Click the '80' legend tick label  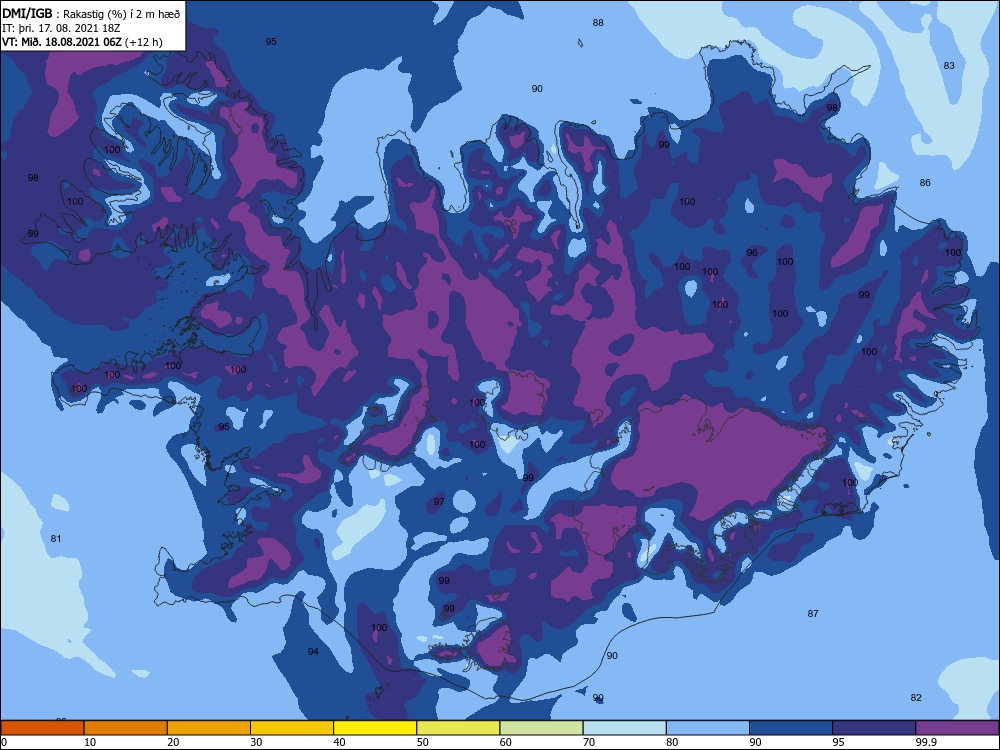672,742
